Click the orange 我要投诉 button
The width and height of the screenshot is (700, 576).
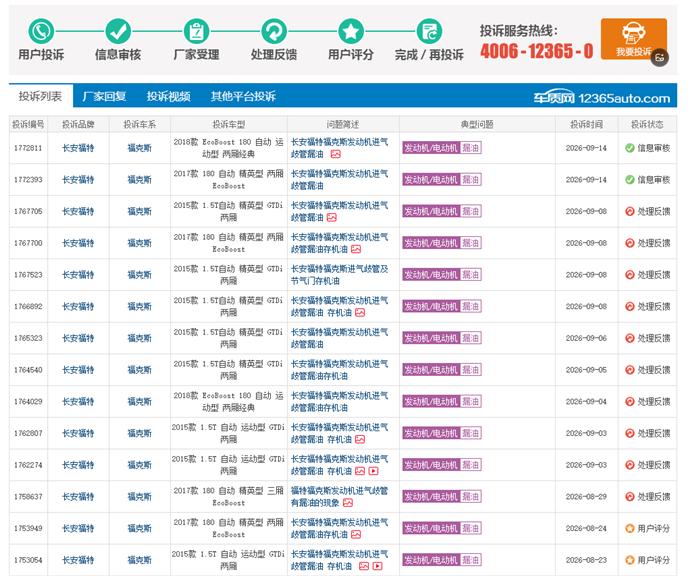point(633,39)
